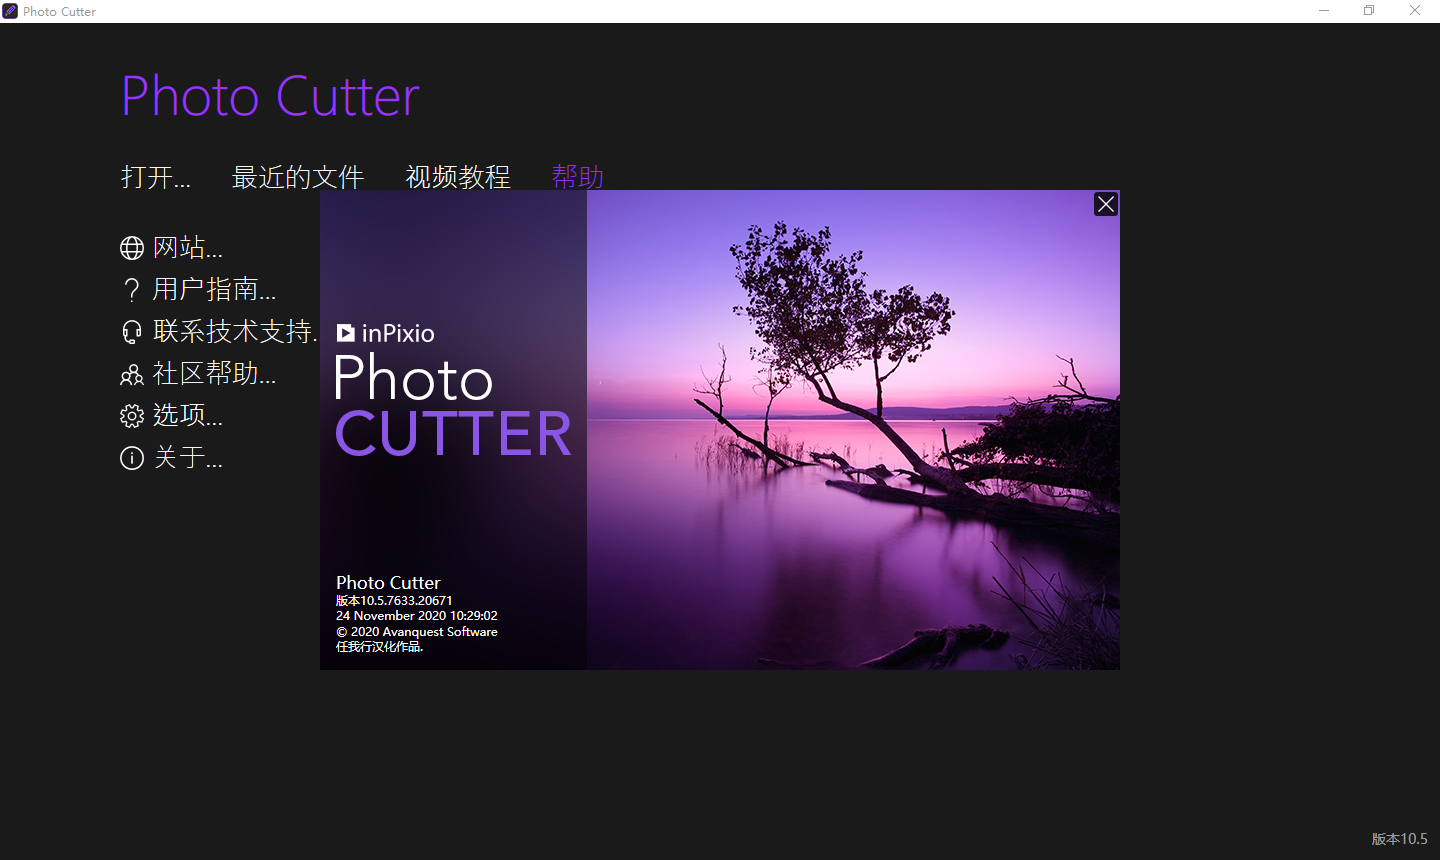
Task: Click version text 版本10.5.7633.20671
Action: (394, 601)
